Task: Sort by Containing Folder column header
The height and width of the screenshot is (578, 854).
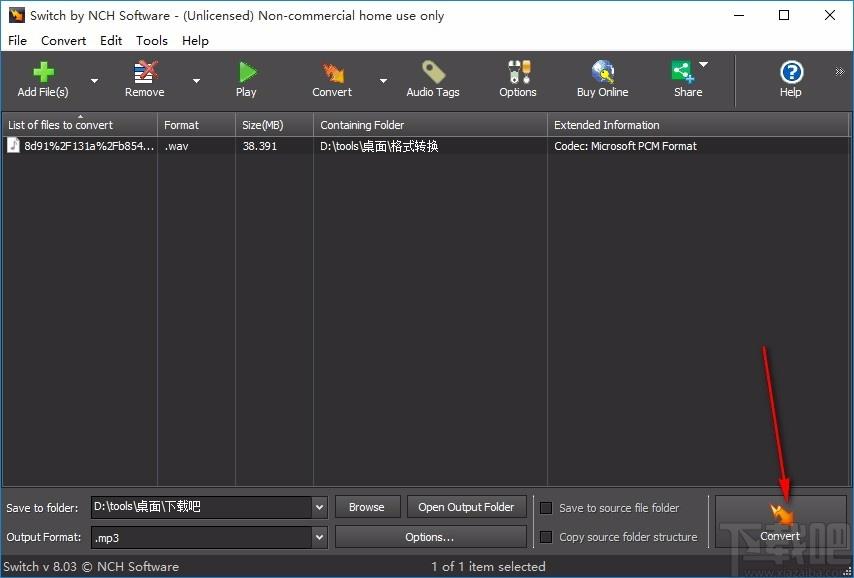Action: 430,125
